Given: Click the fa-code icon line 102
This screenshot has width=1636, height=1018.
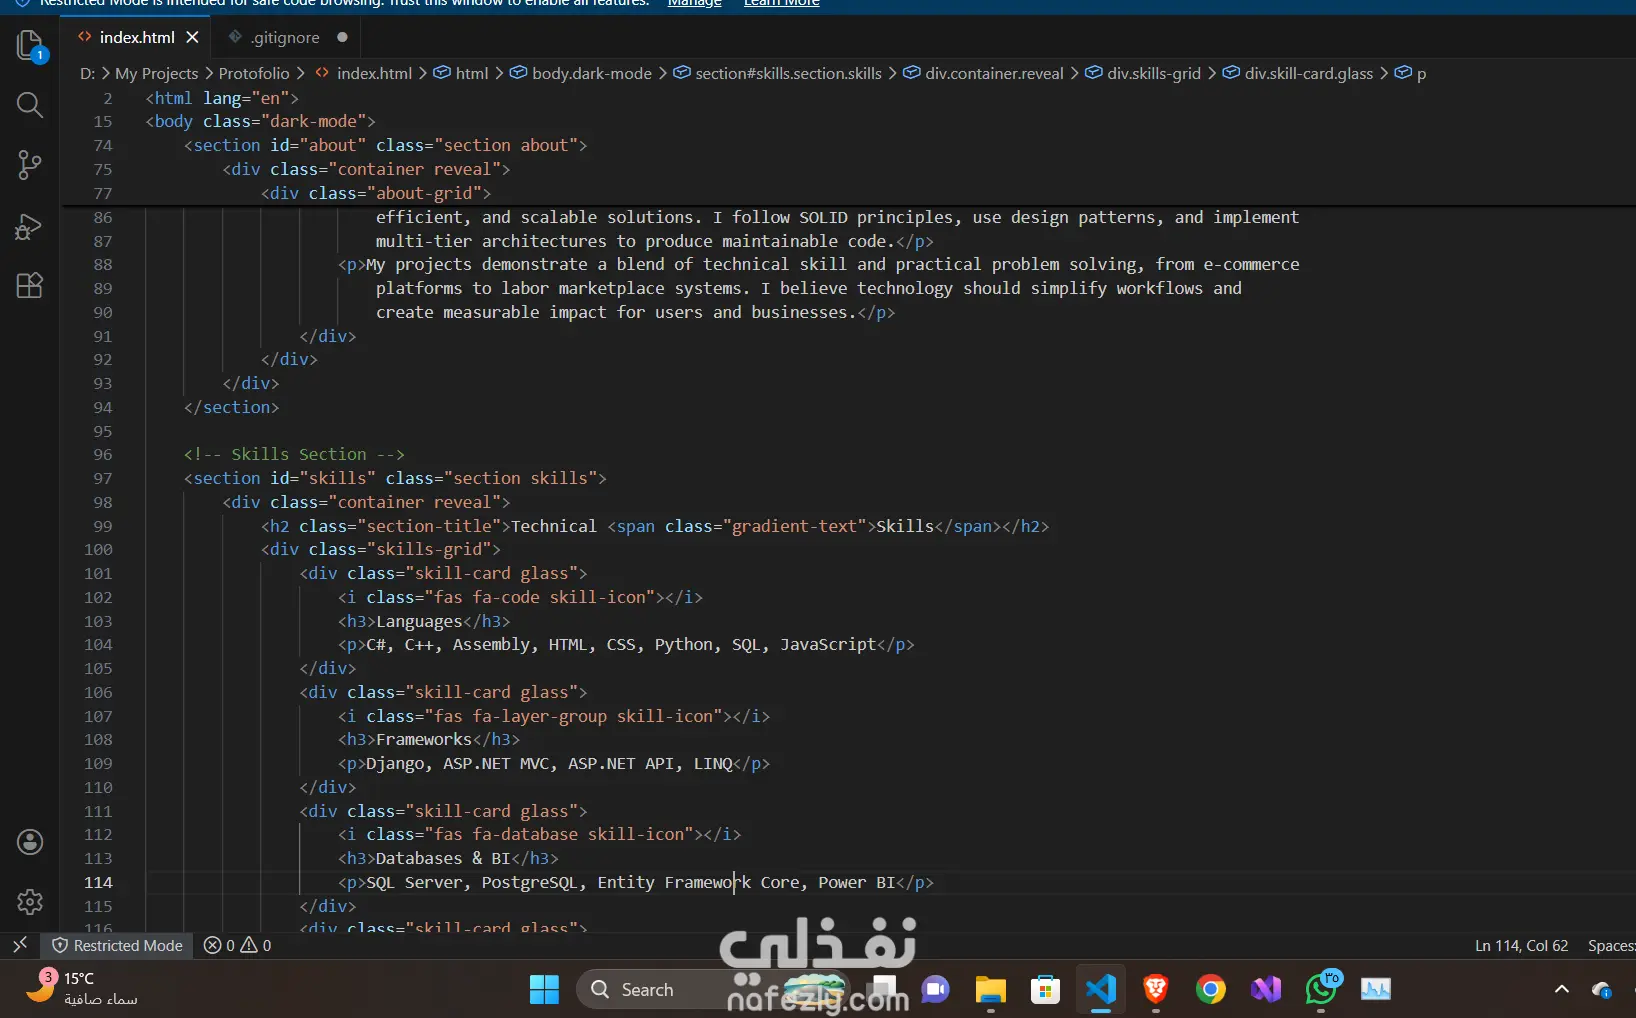Looking at the screenshot, I should tap(520, 597).
